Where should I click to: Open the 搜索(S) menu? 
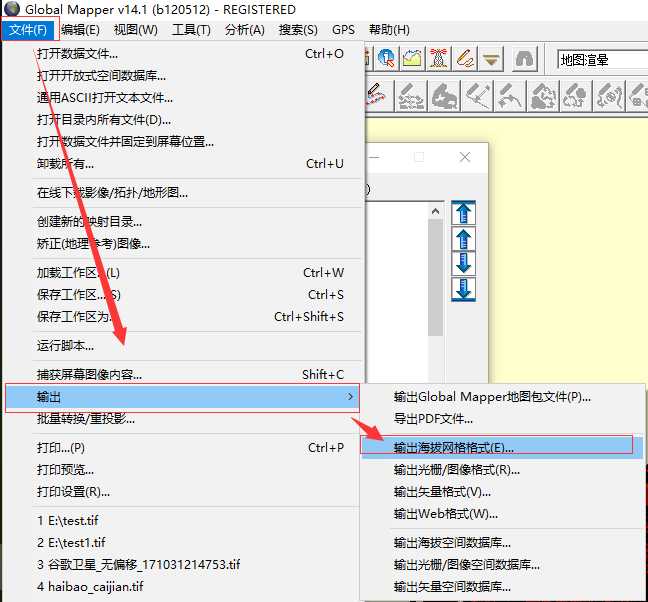pos(298,30)
